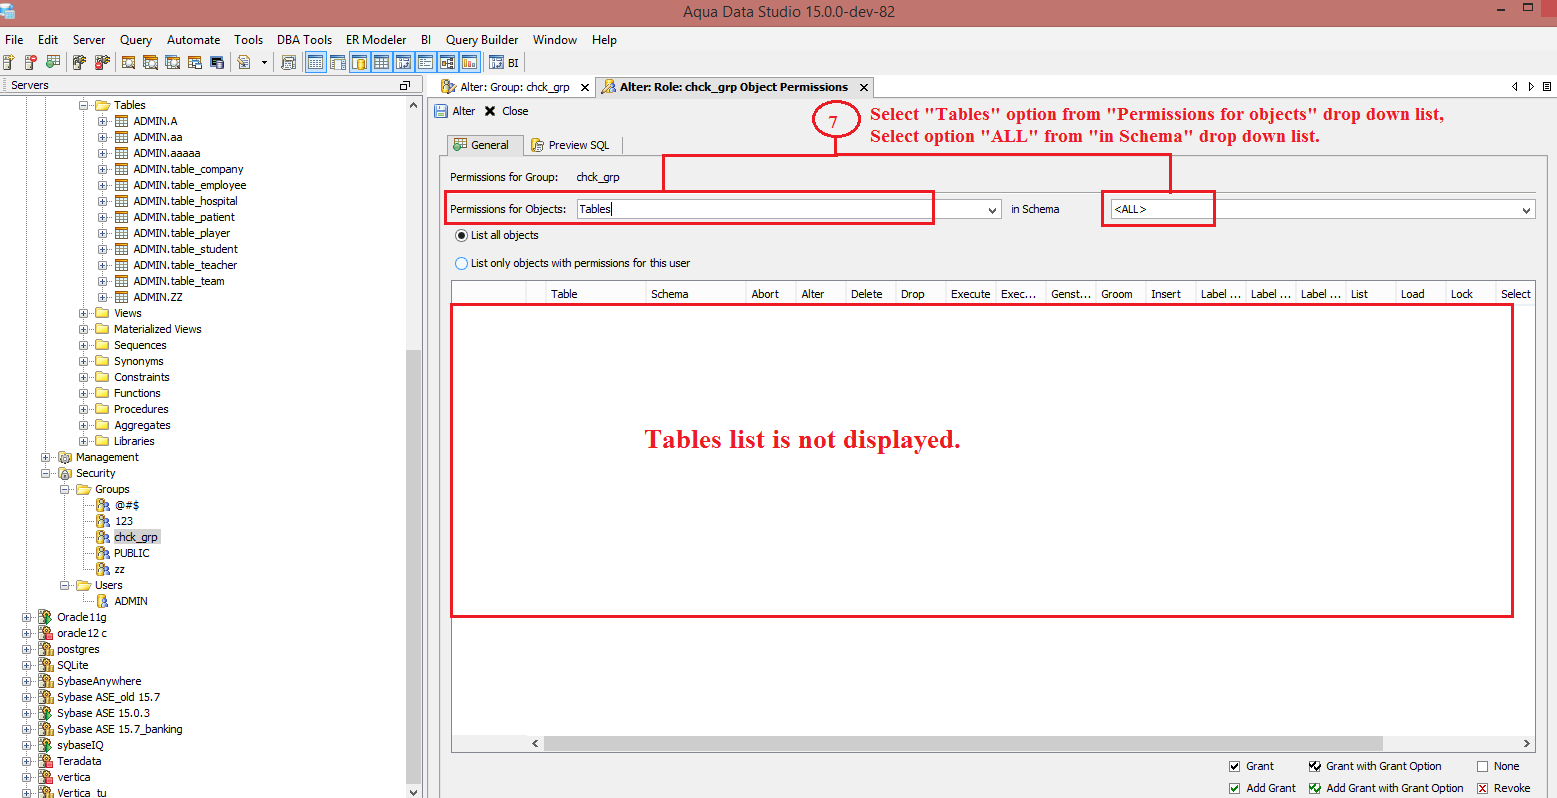The height and width of the screenshot is (798, 1557).
Task: Click the Execute column header
Action: click(971, 293)
